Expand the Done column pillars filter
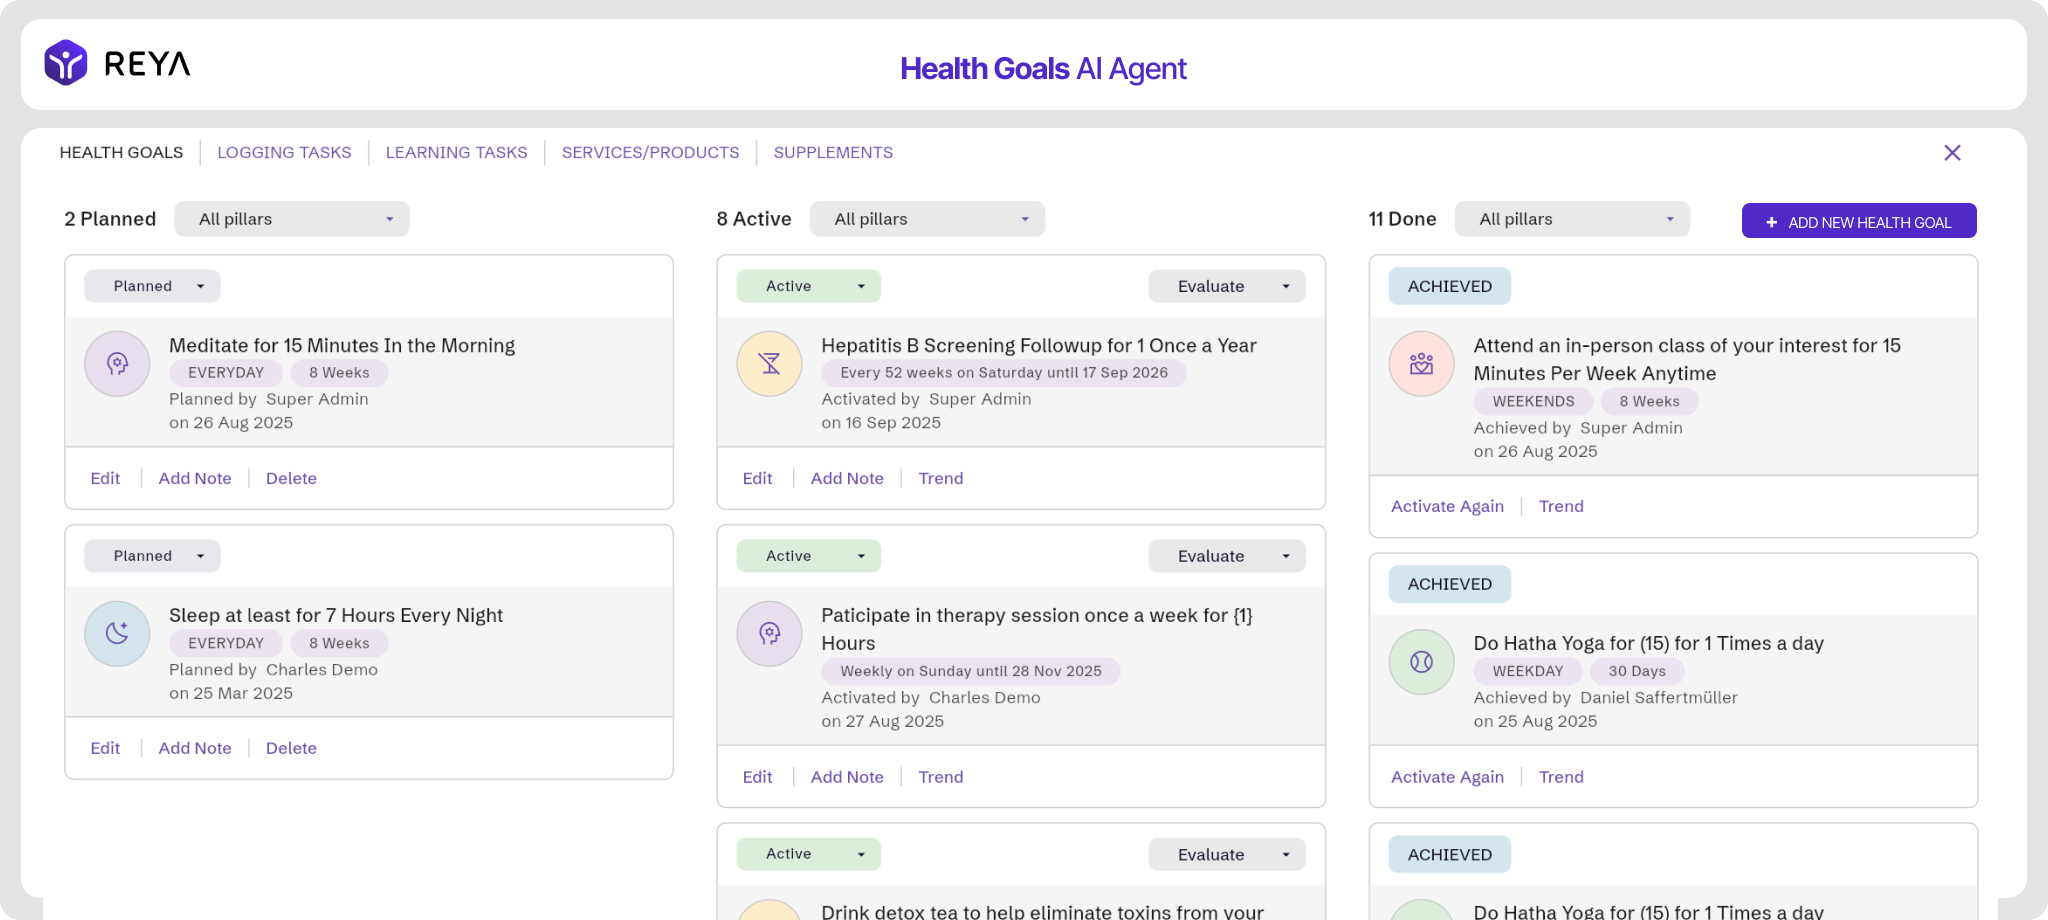This screenshot has width=2048, height=920. (1572, 219)
